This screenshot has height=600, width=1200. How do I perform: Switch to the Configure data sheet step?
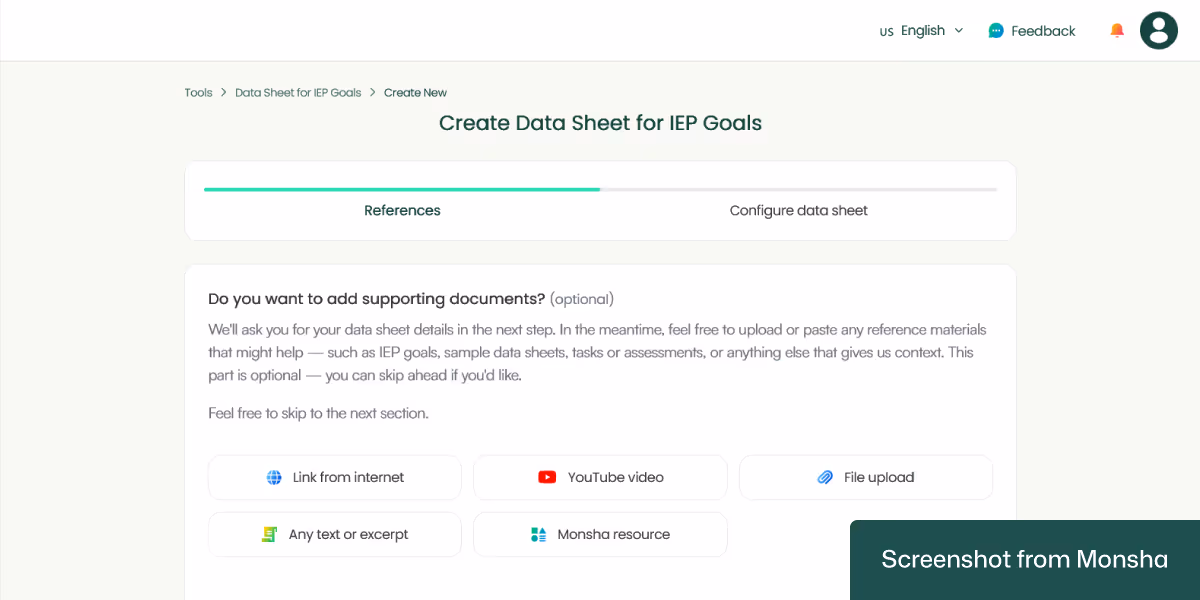point(798,211)
